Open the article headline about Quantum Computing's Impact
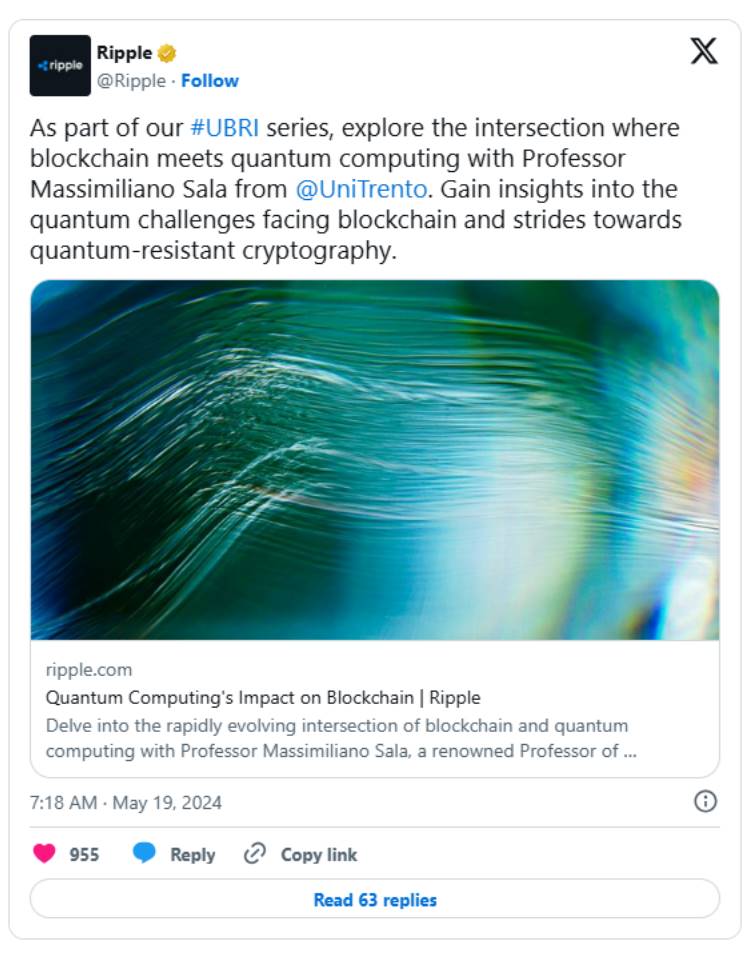755x953 pixels. point(263,697)
